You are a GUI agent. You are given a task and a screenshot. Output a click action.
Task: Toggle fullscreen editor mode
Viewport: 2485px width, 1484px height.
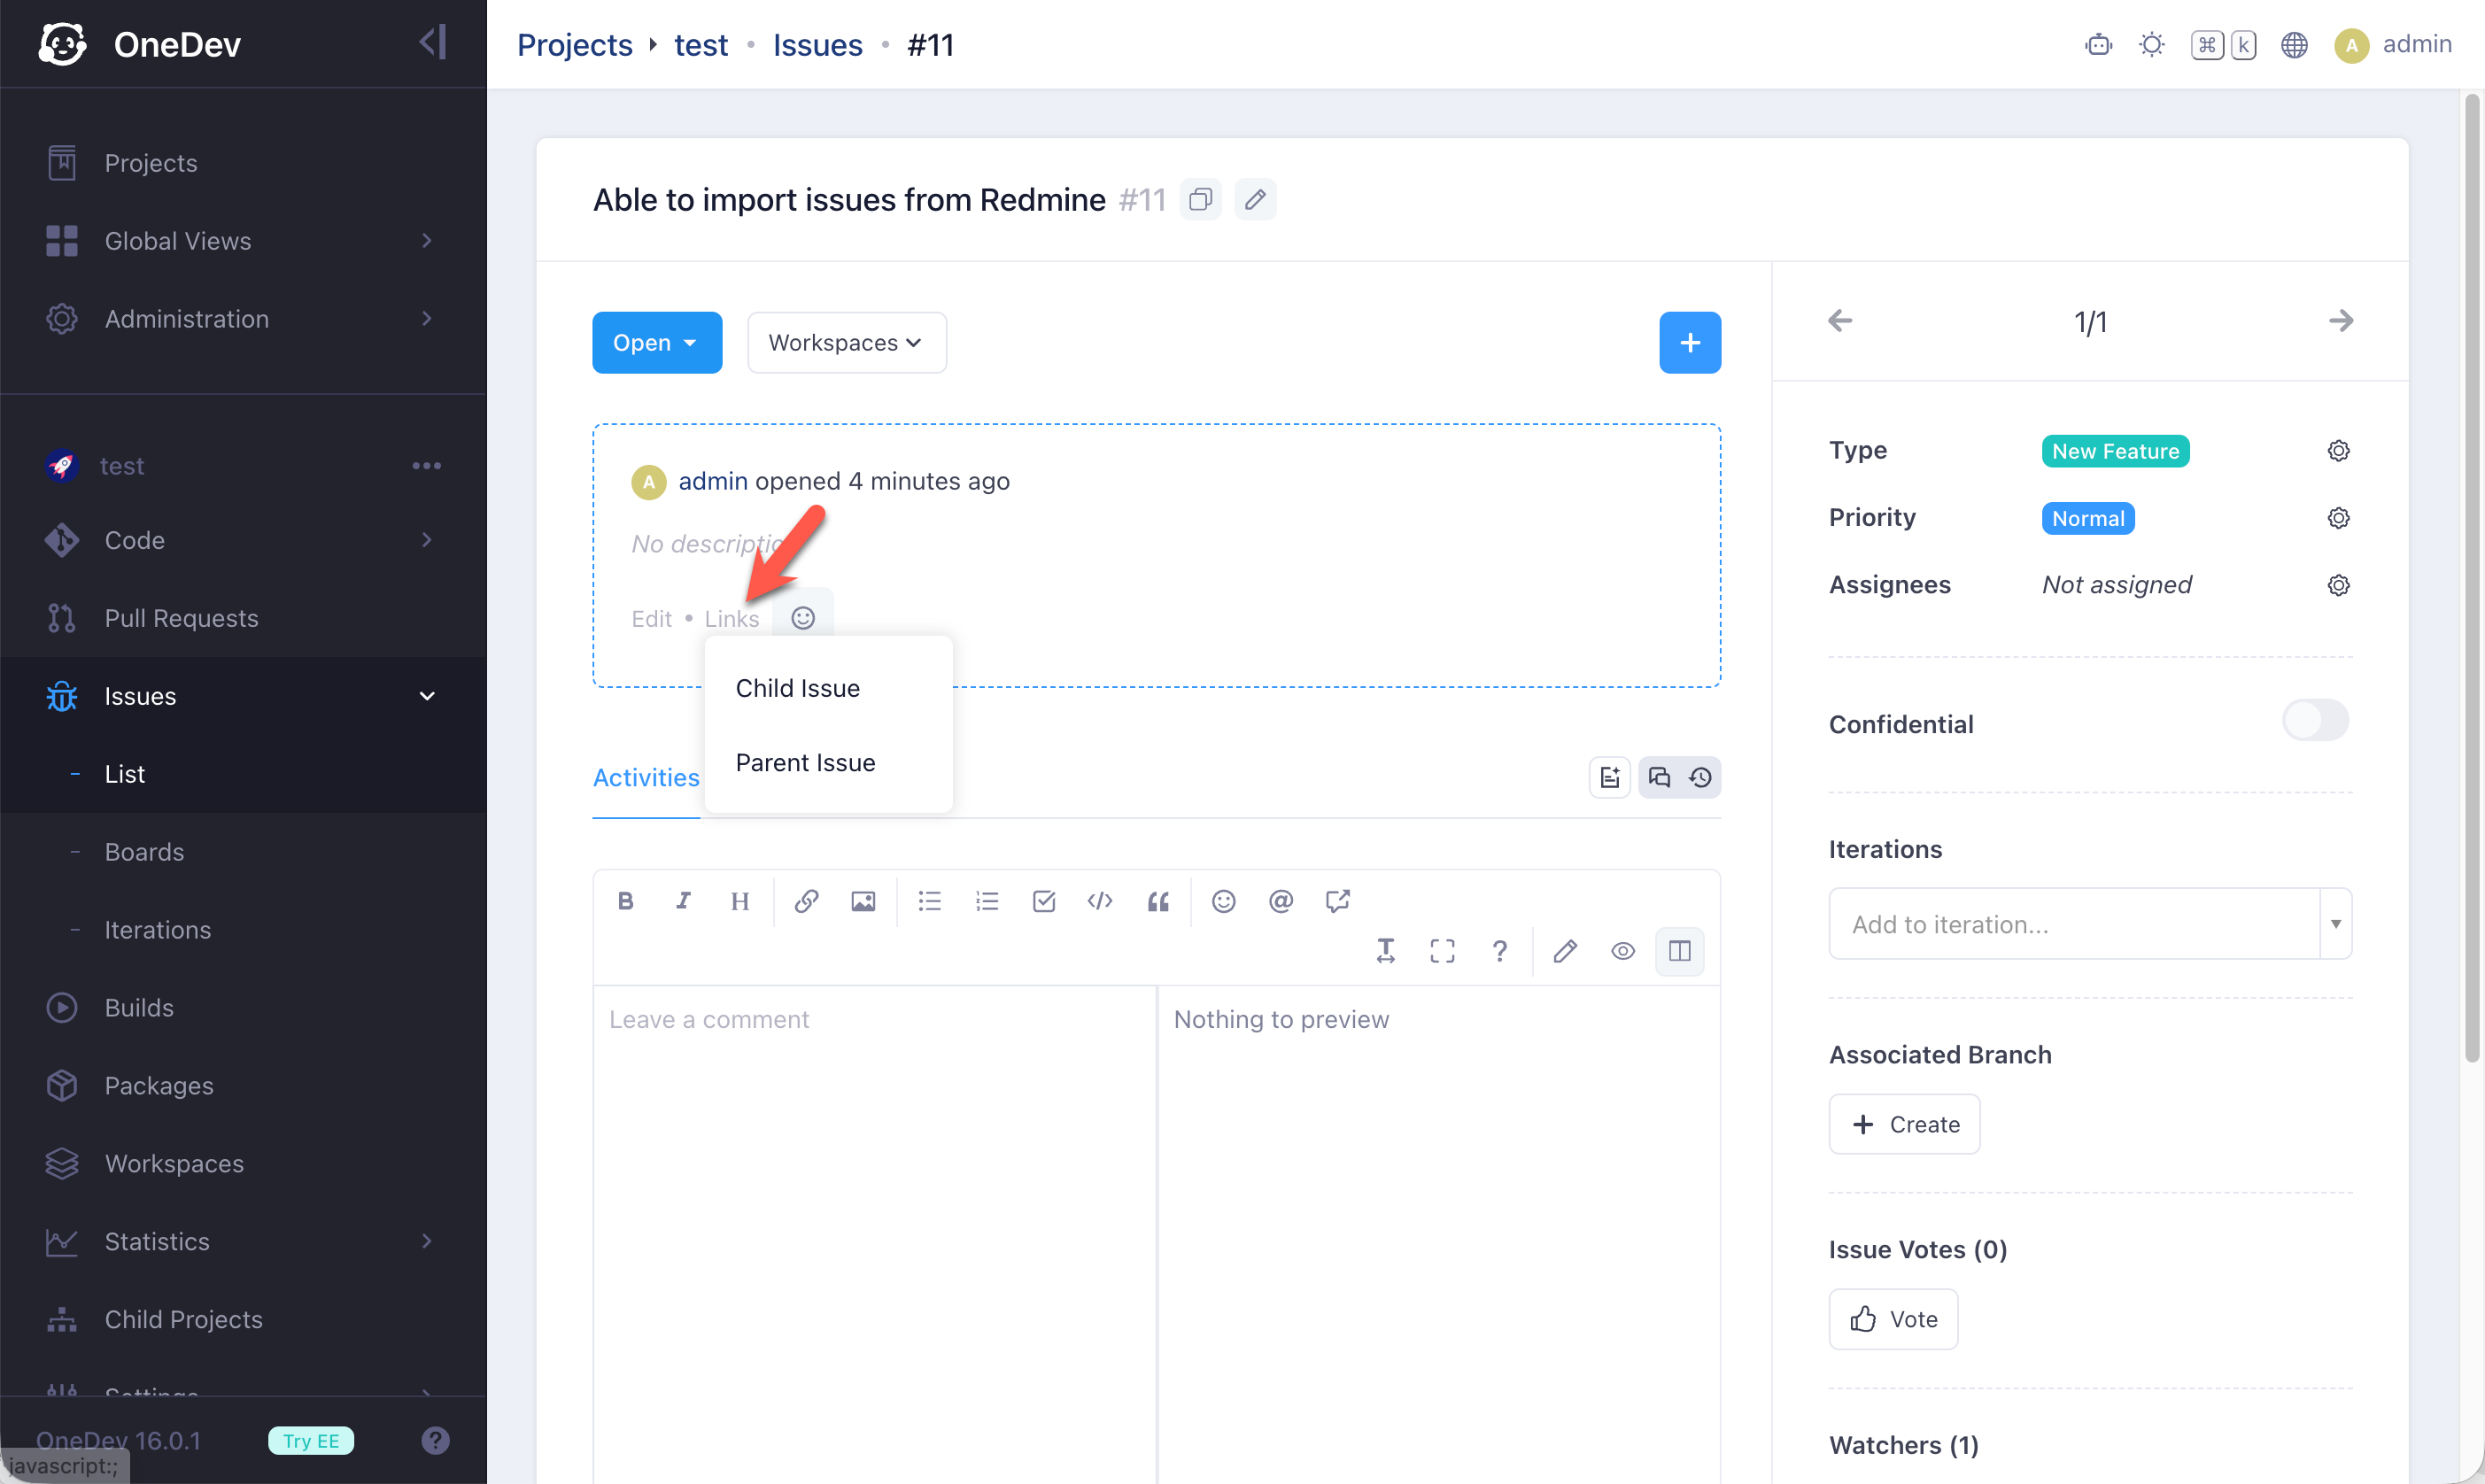[1442, 950]
